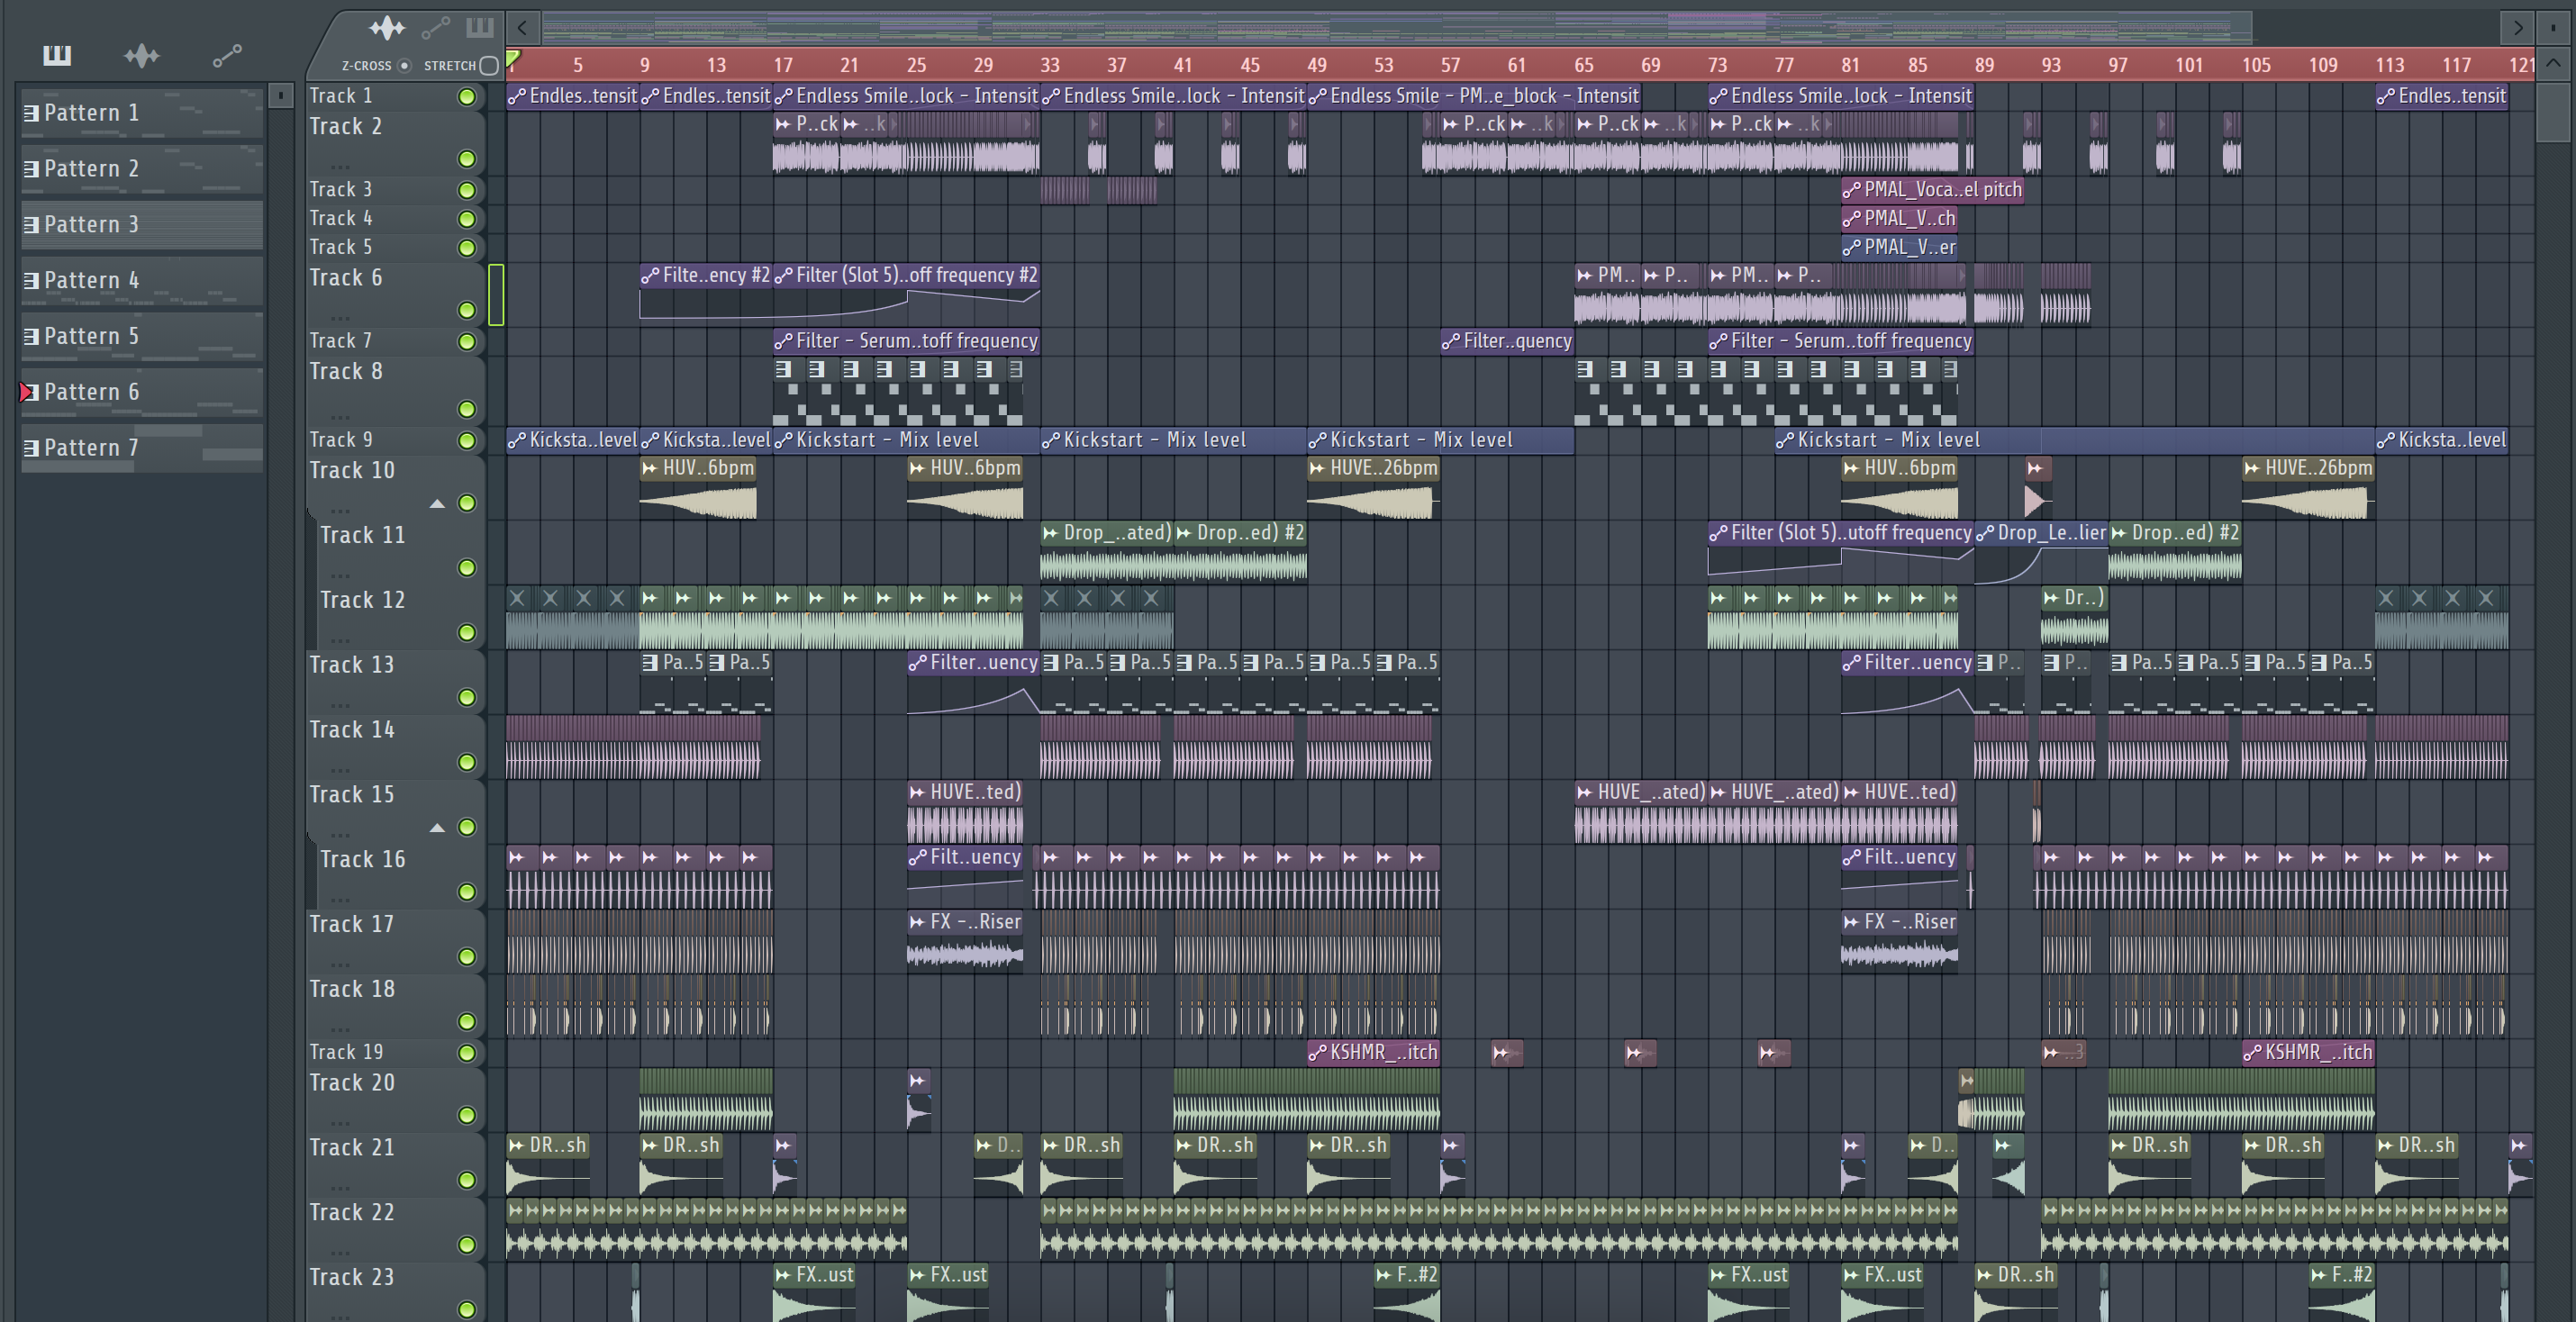Mute Track 19
This screenshot has height=1322, width=2576.
[x=466, y=1053]
